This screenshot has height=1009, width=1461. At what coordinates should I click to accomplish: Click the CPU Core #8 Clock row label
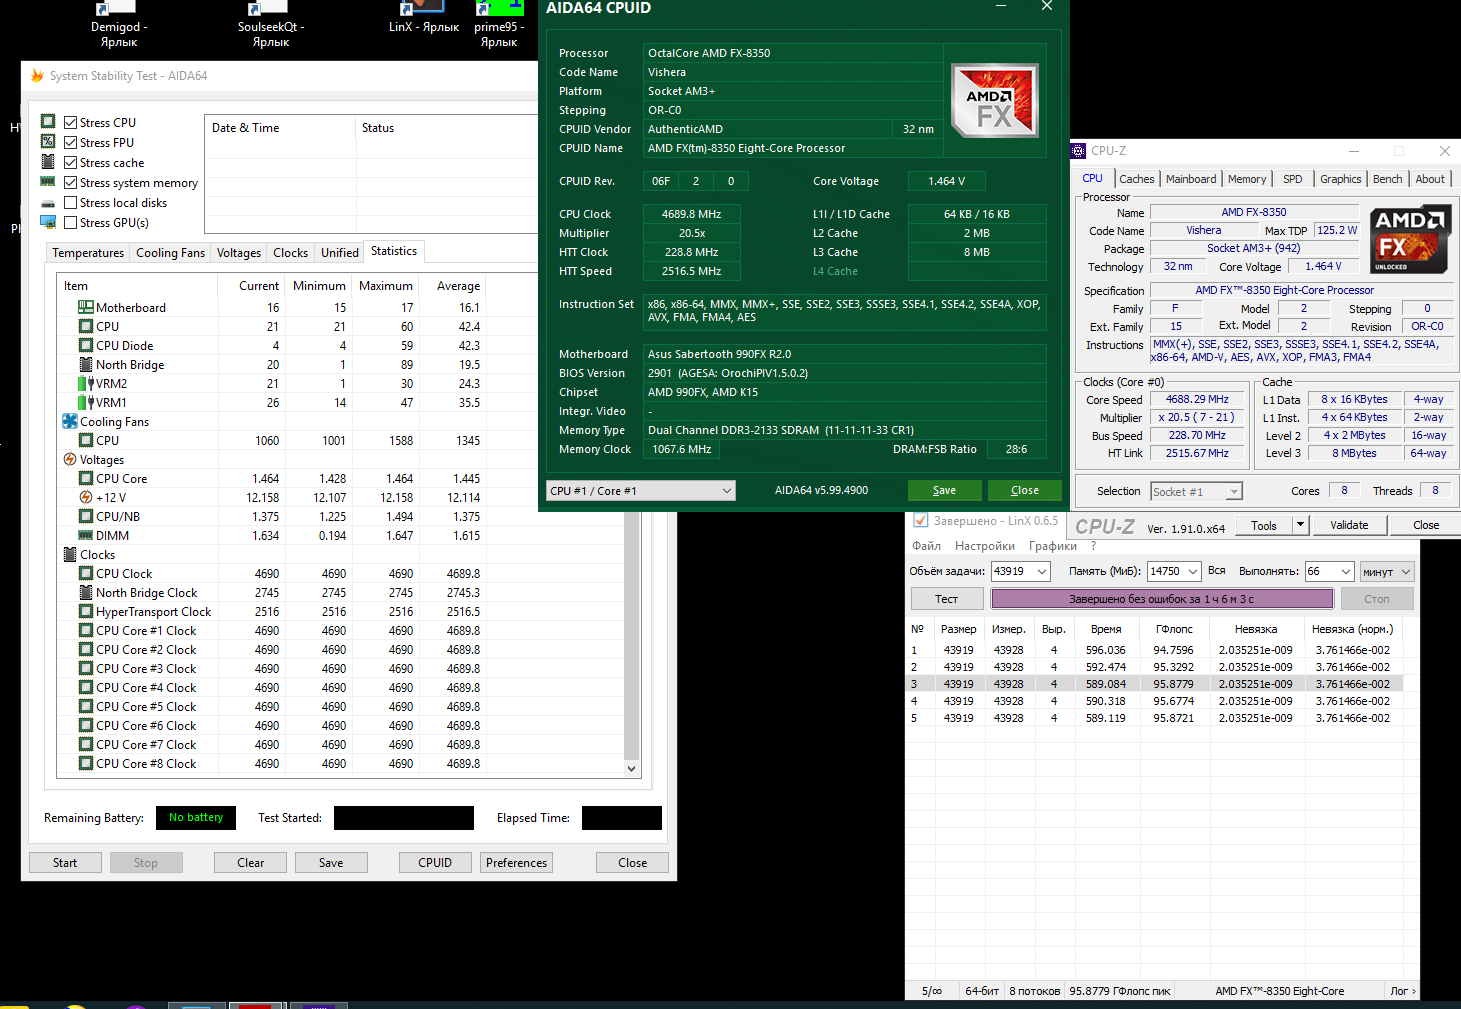point(146,764)
